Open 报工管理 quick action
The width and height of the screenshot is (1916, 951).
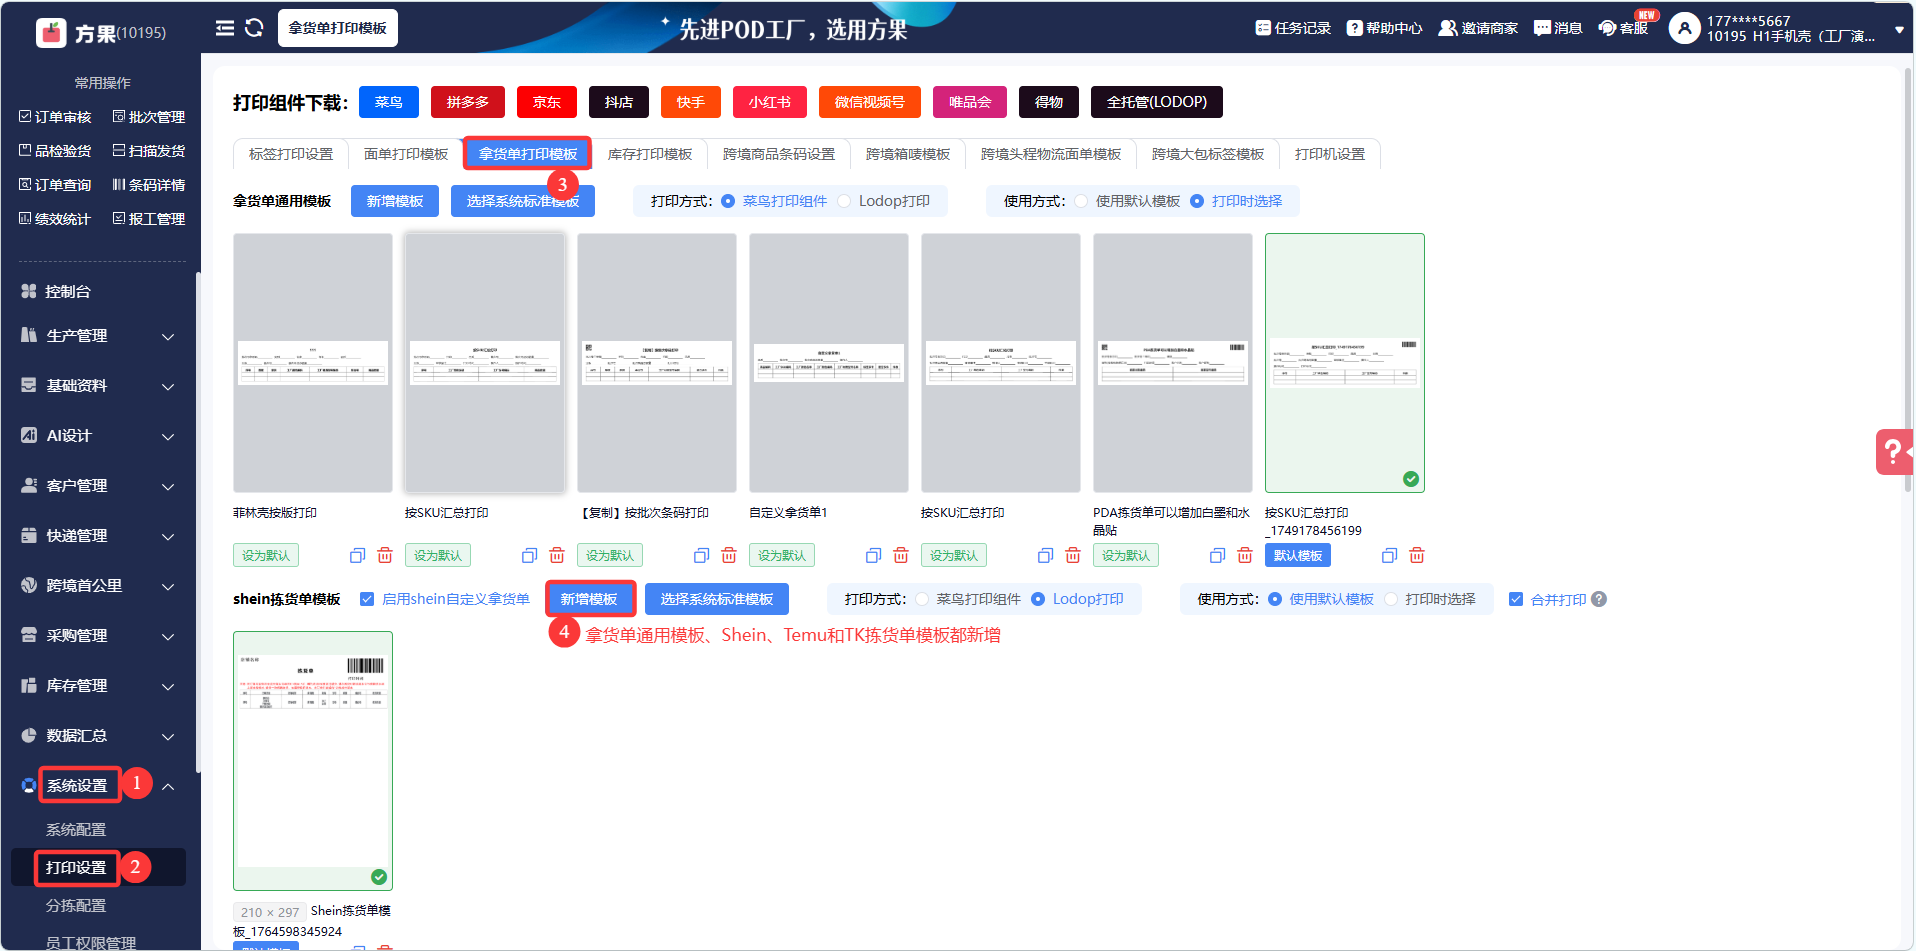(149, 219)
